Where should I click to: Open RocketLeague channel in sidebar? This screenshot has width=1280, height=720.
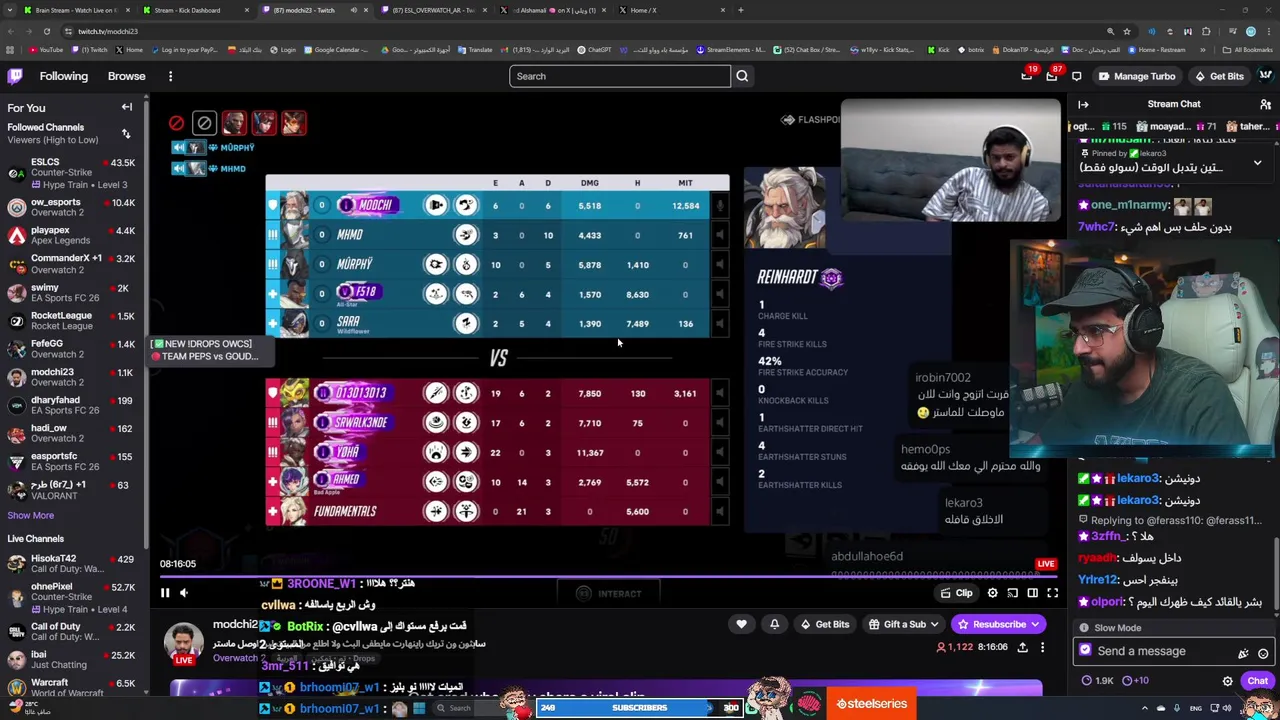[x=71, y=320]
